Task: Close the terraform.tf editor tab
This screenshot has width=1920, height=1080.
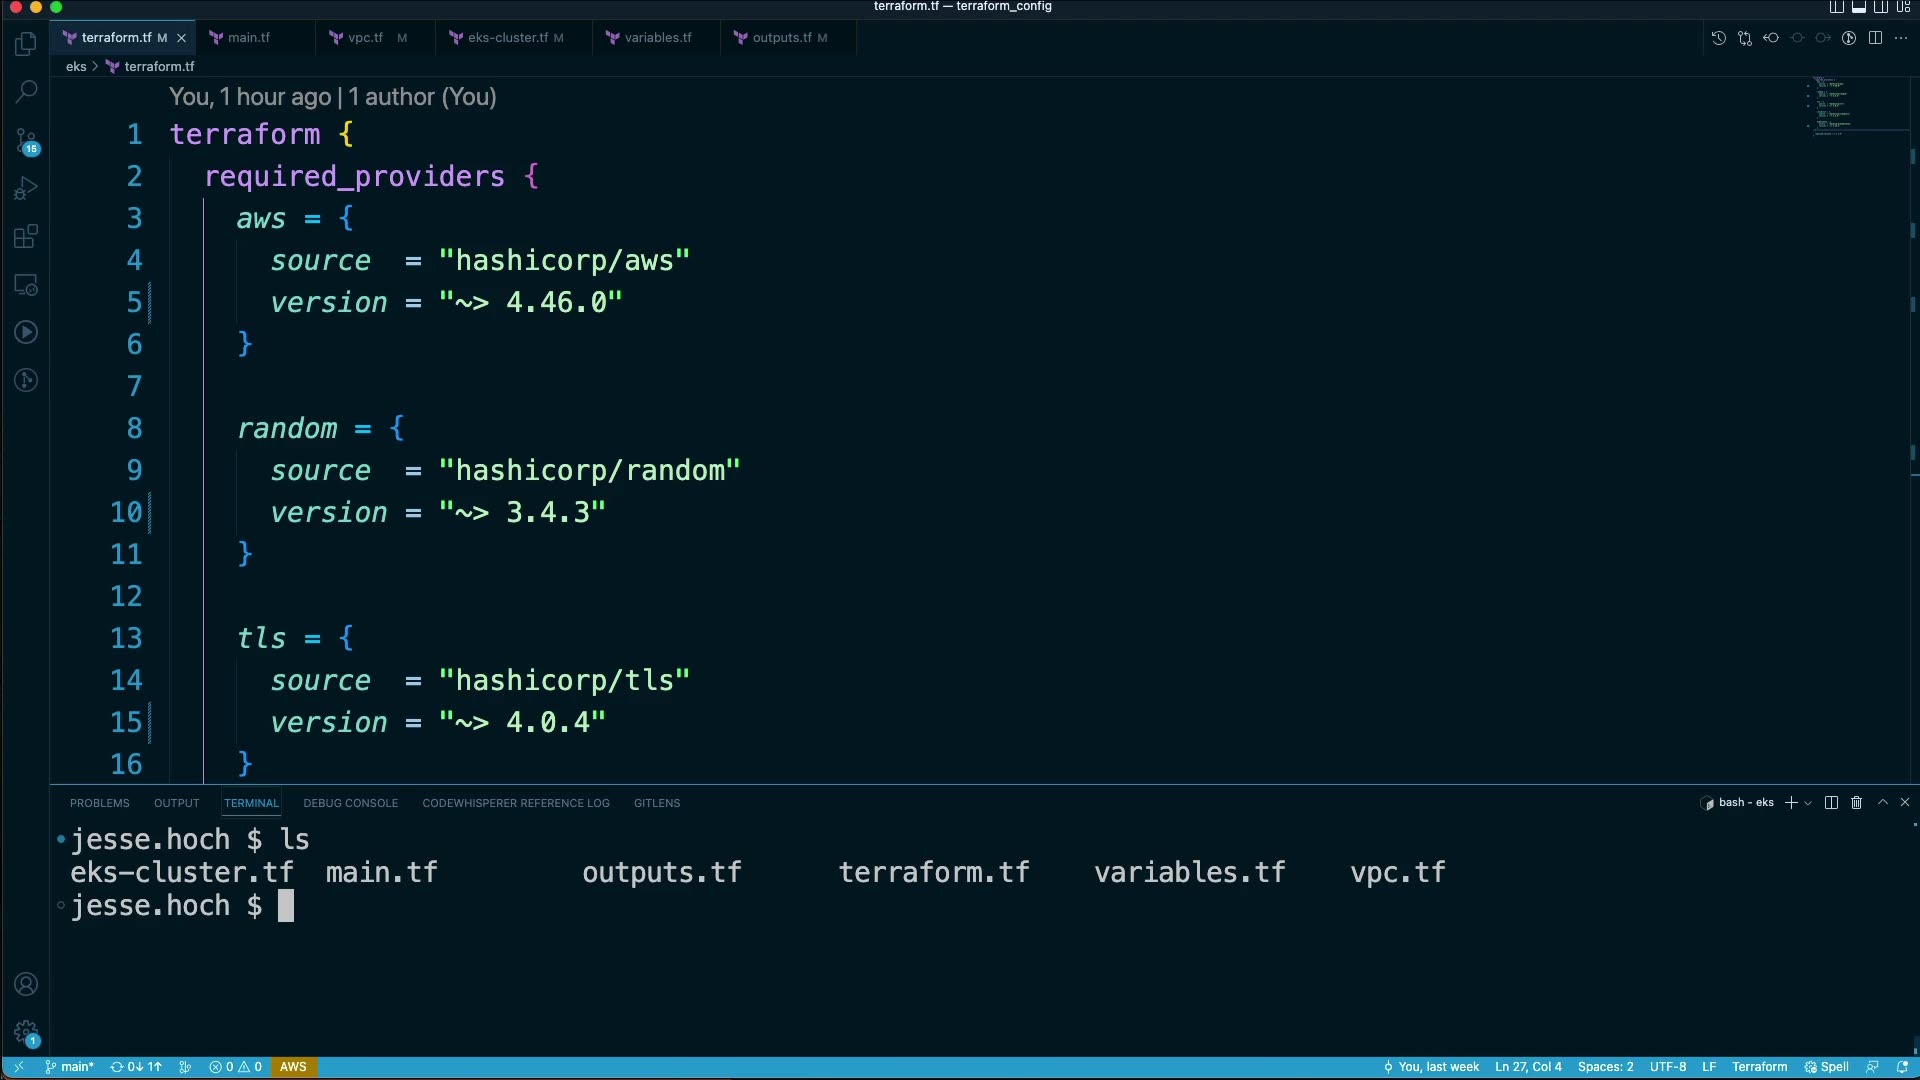Action: click(x=181, y=38)
